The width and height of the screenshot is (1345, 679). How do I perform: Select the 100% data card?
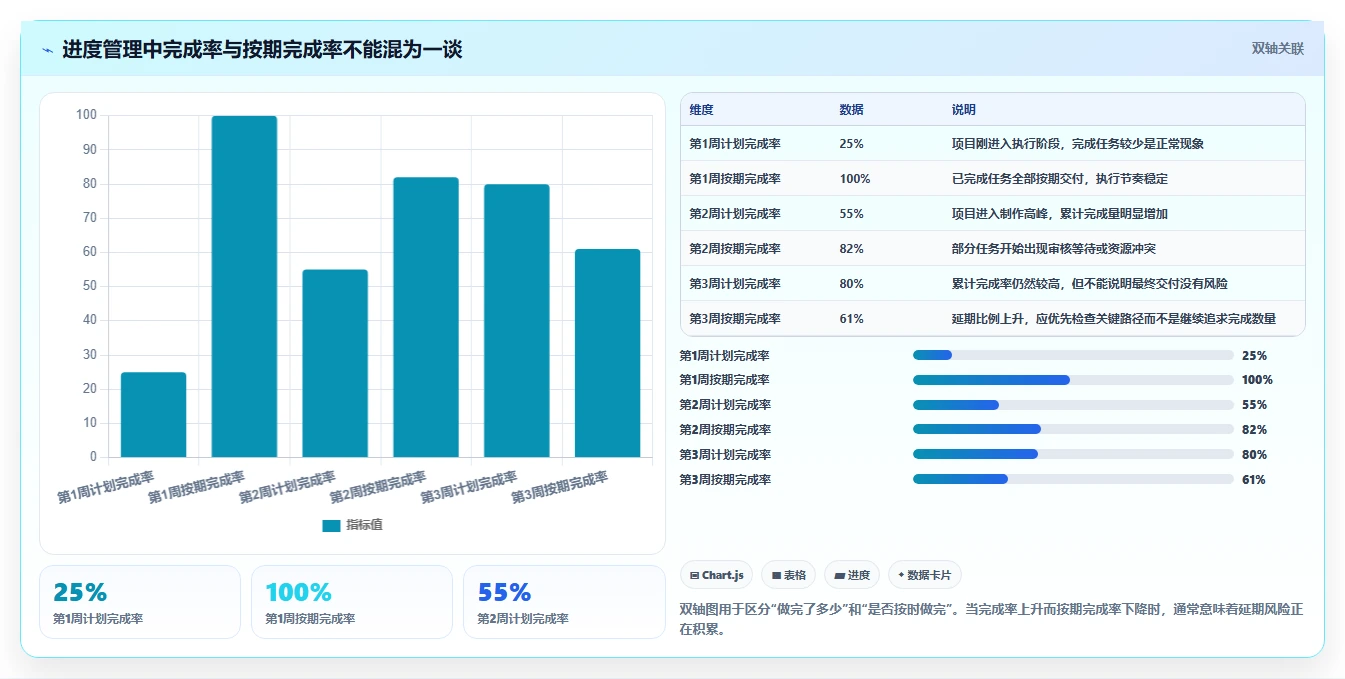(352, 602)
